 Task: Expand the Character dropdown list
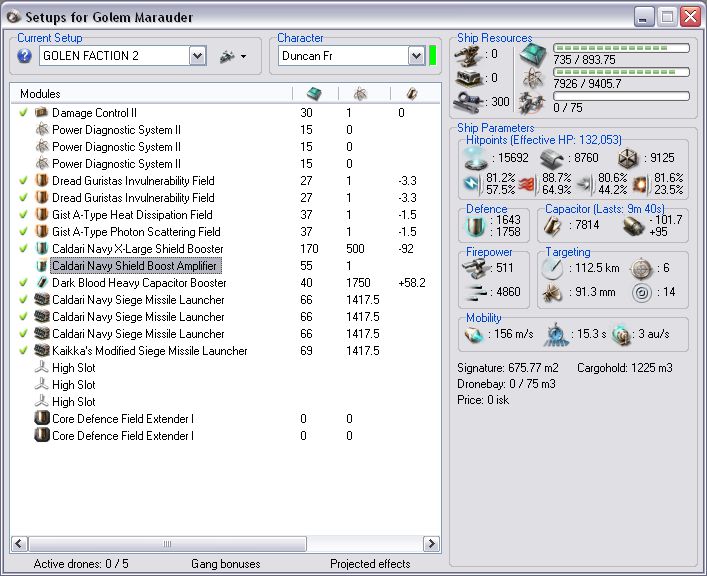point(416,56)
